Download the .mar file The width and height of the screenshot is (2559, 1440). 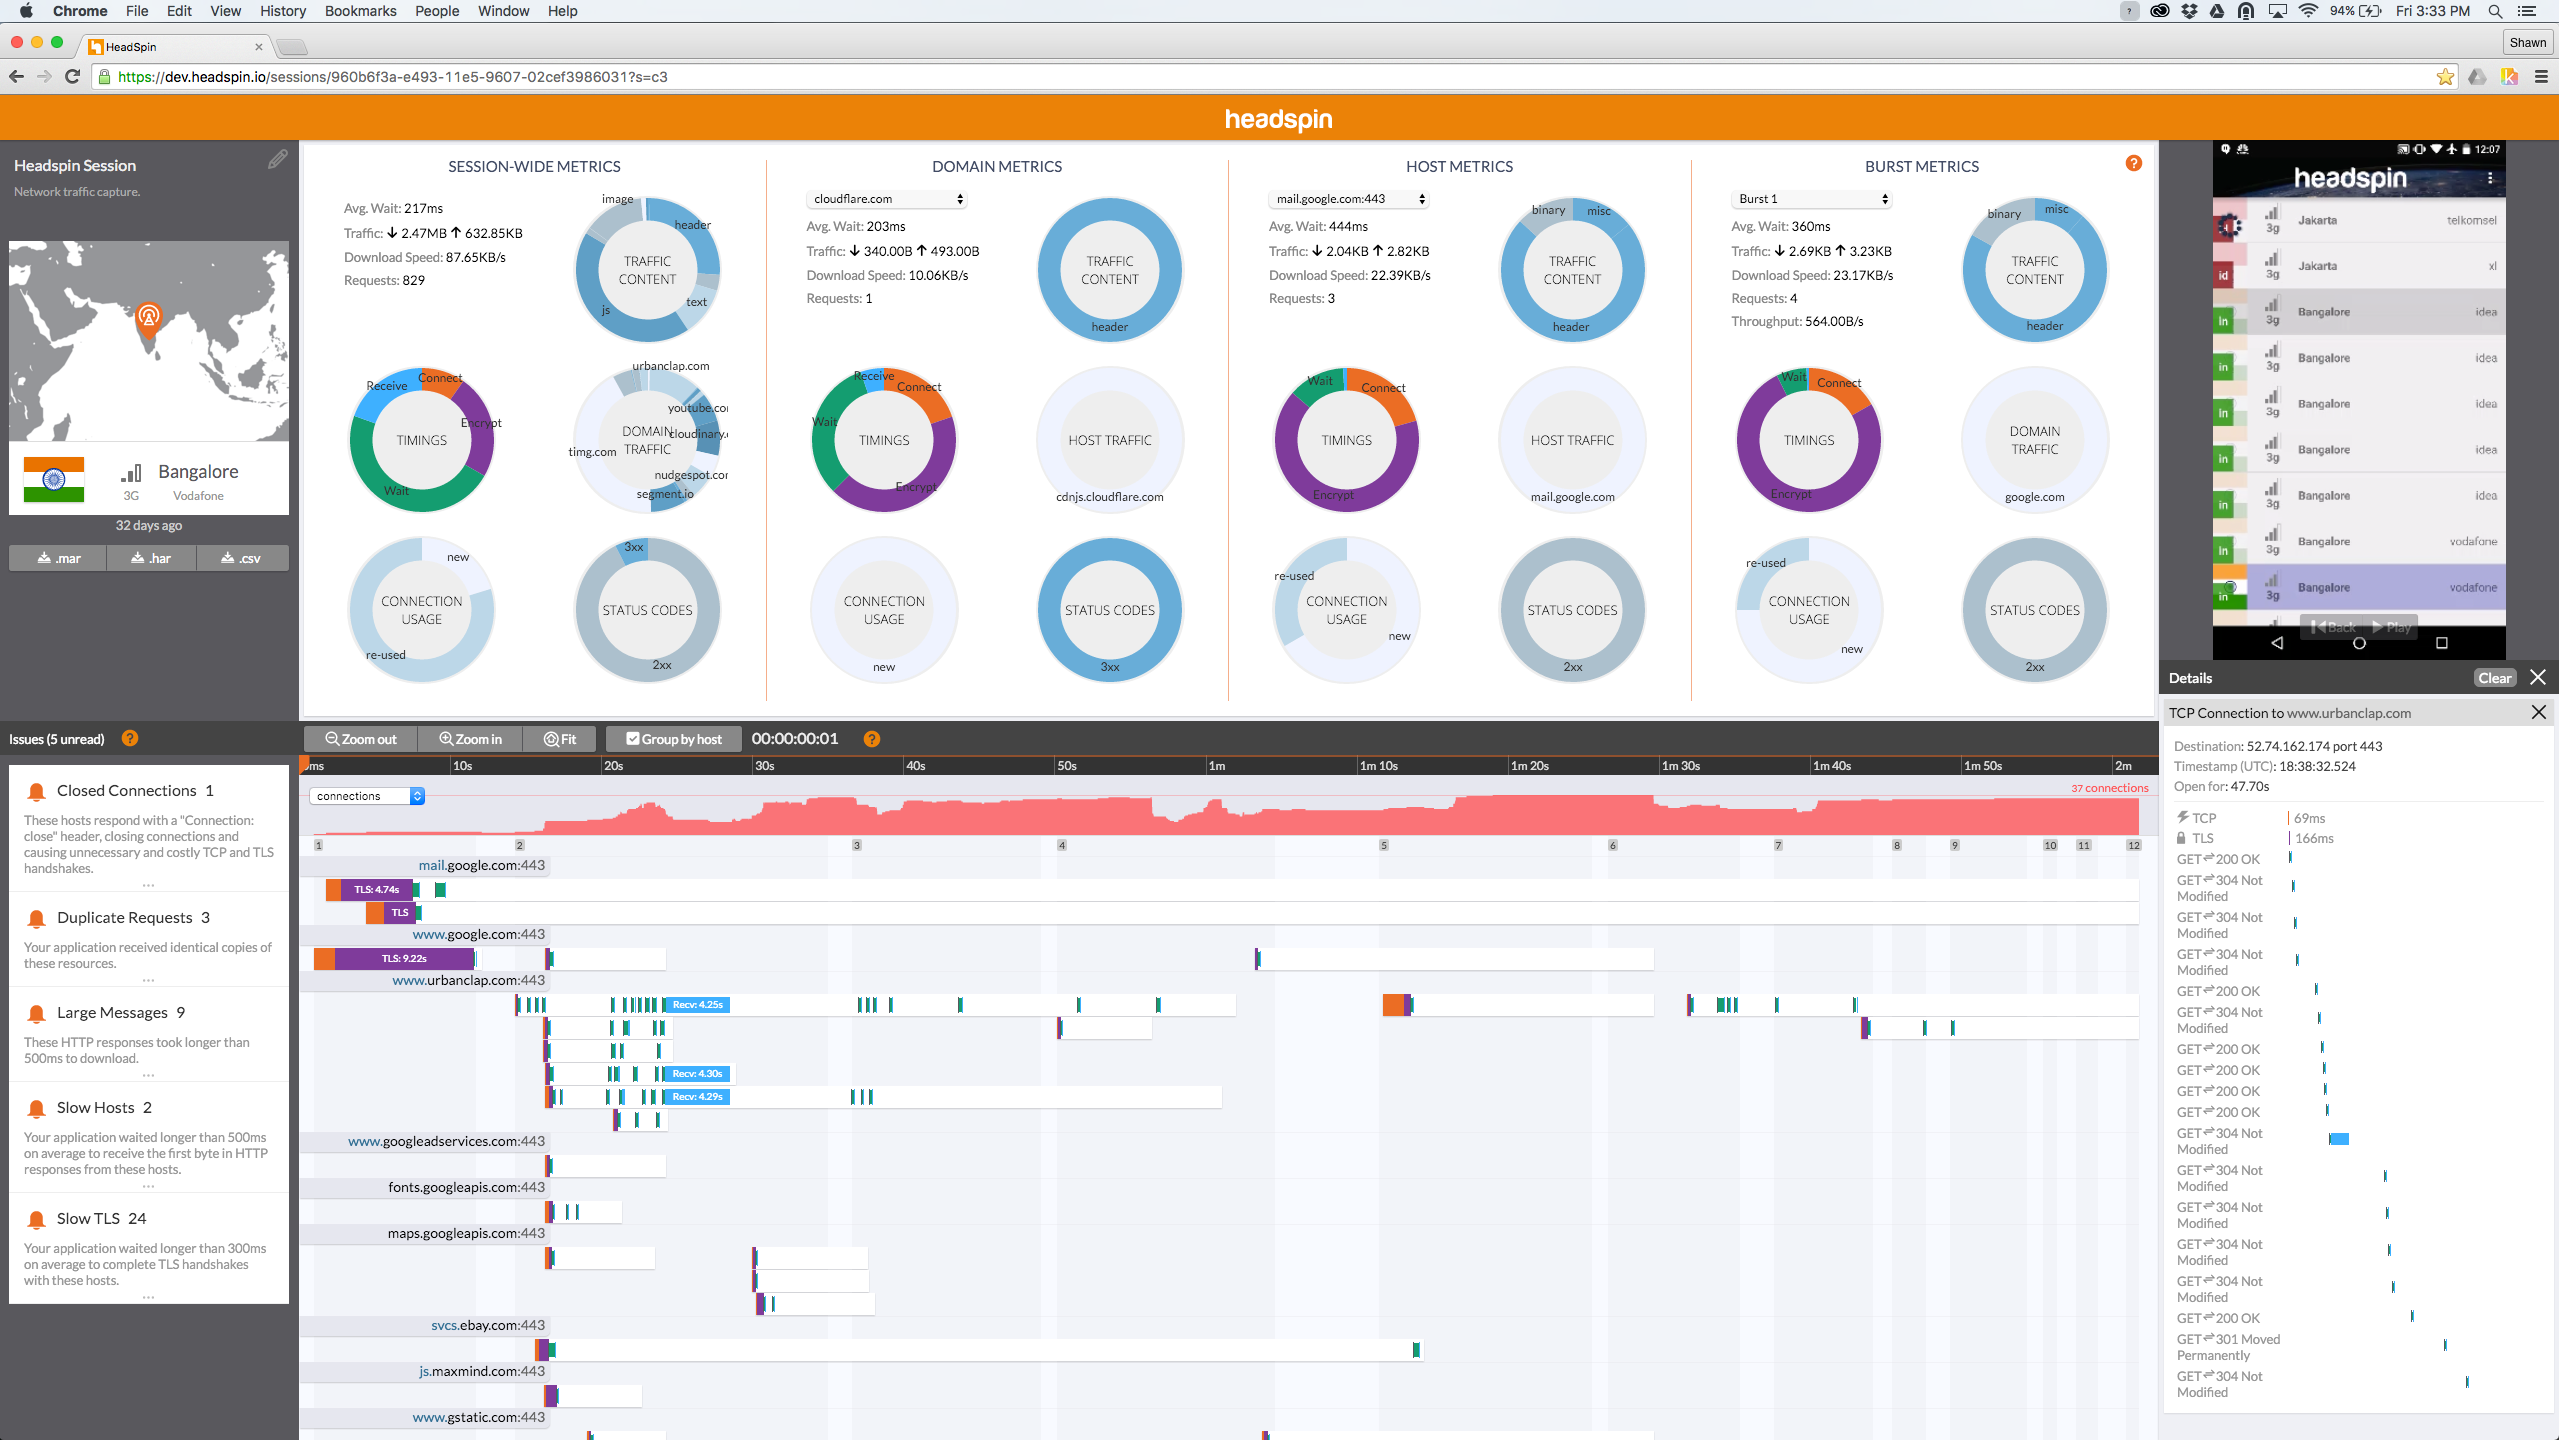click(58, 558)
